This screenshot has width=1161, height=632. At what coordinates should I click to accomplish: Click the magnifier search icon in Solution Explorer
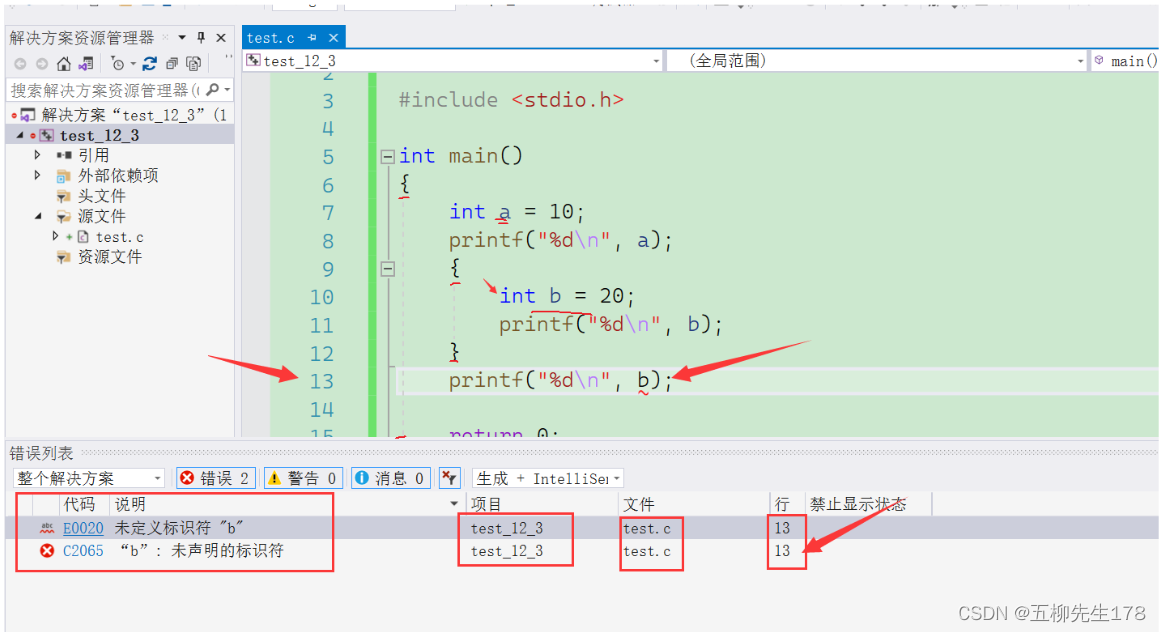pyautogui.click(x=213, y=90)
